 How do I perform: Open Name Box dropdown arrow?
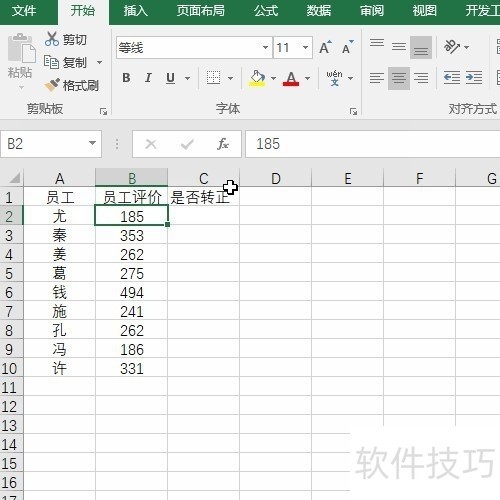tap(92, 143)
